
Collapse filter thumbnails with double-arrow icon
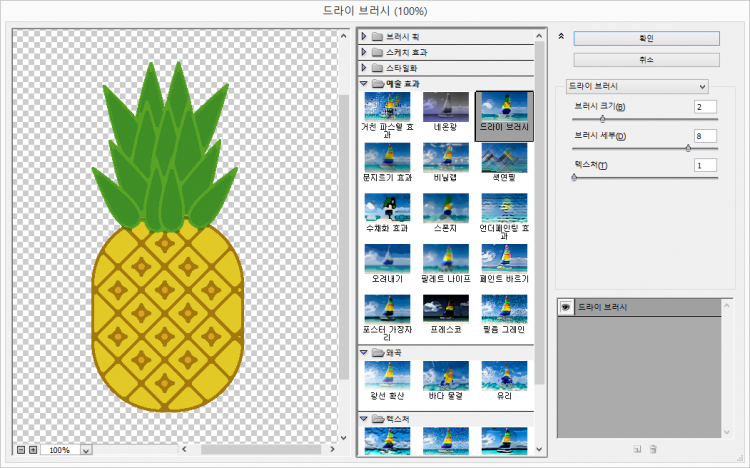pyautogui.click(x=561, y=36)
